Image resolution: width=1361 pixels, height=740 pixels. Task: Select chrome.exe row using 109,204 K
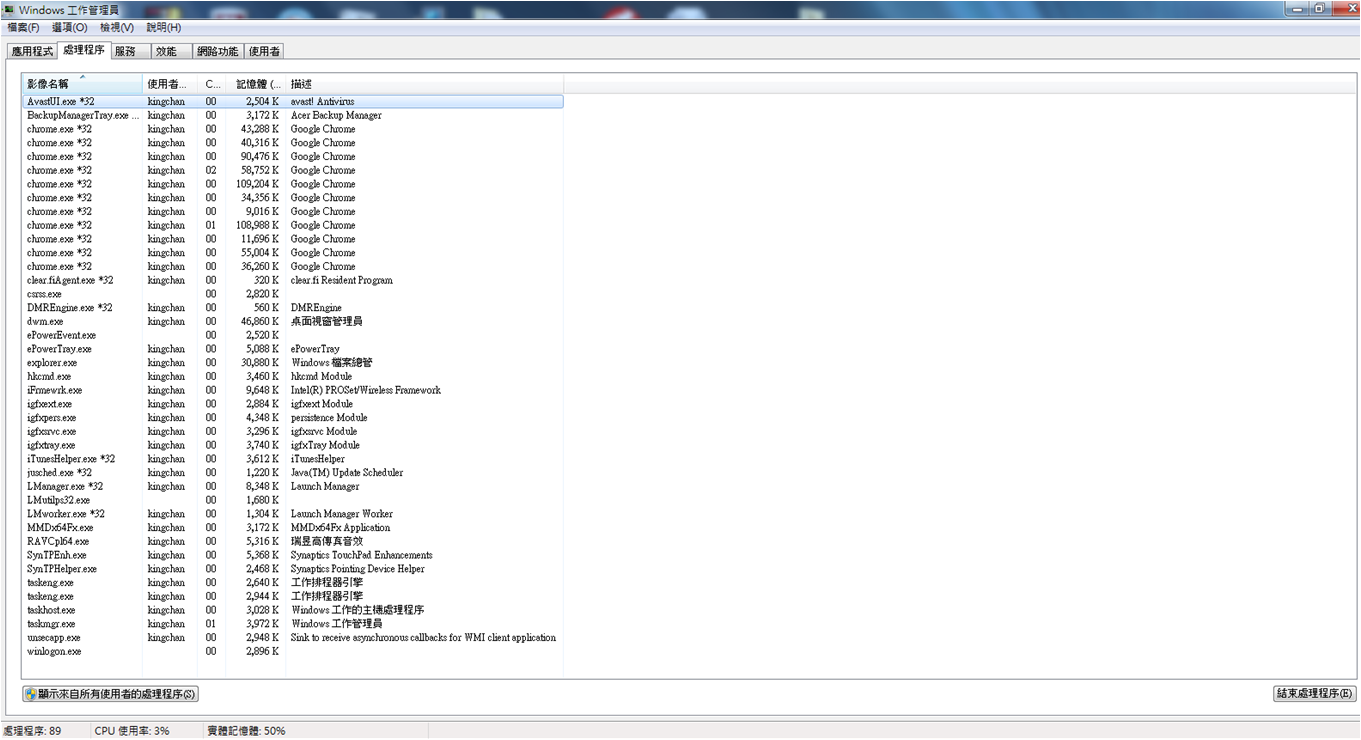293,184
